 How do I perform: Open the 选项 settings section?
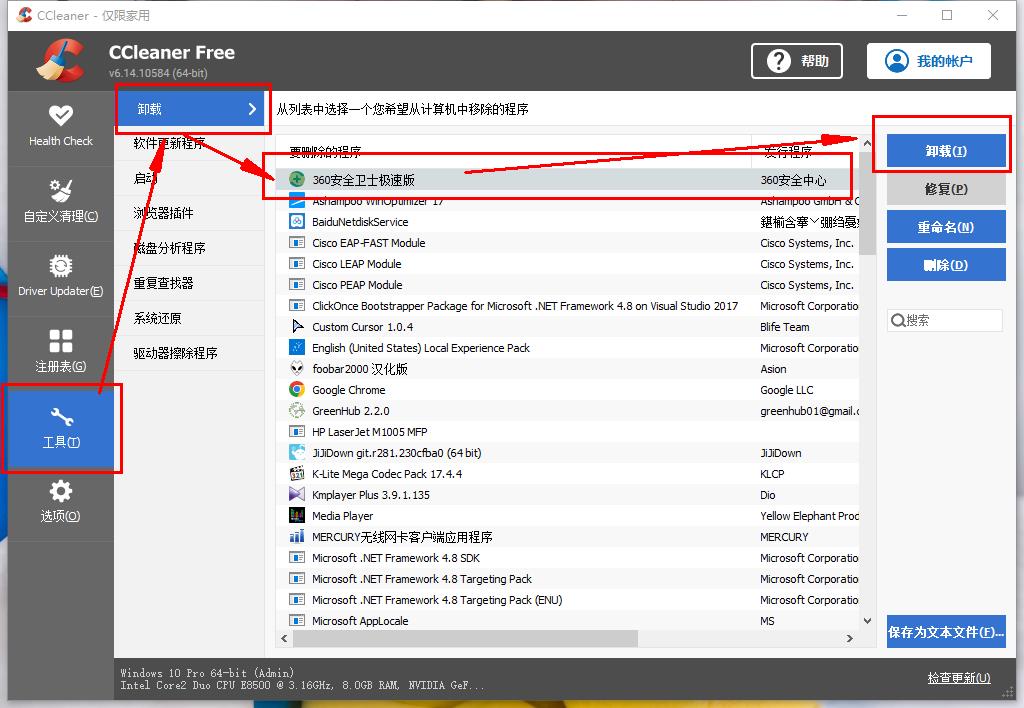[60, 503]
